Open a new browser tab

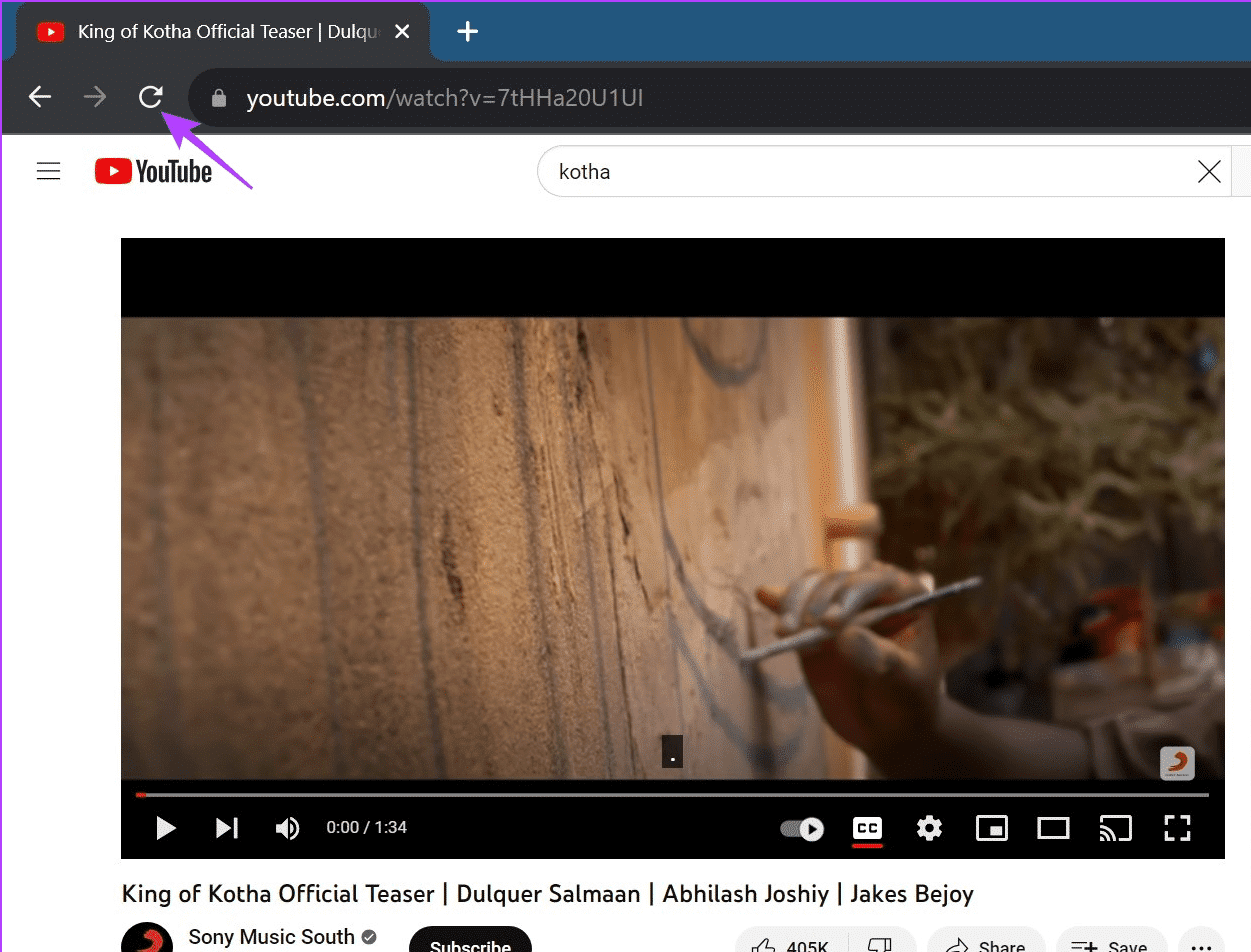click(x=467, y=32)
